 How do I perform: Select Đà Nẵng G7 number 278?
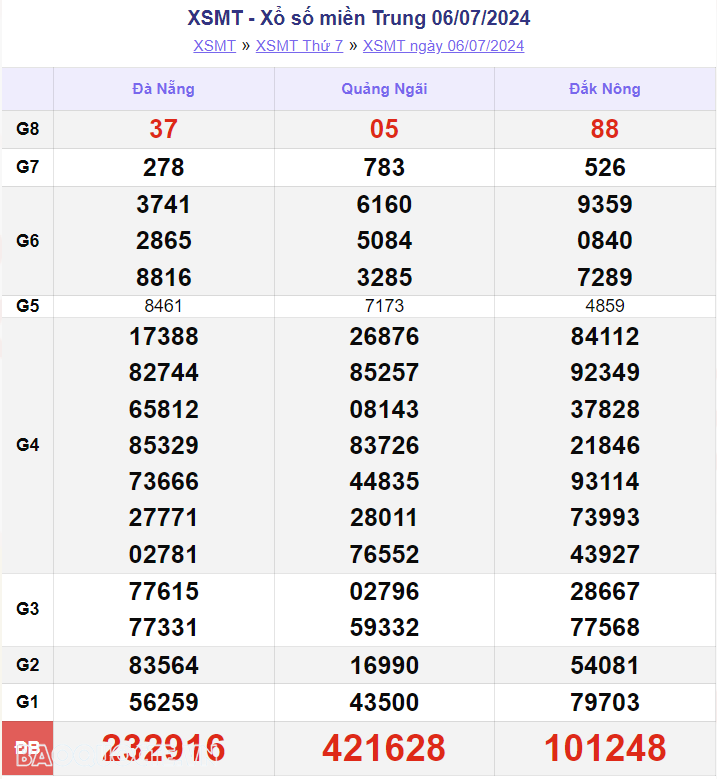163,167
